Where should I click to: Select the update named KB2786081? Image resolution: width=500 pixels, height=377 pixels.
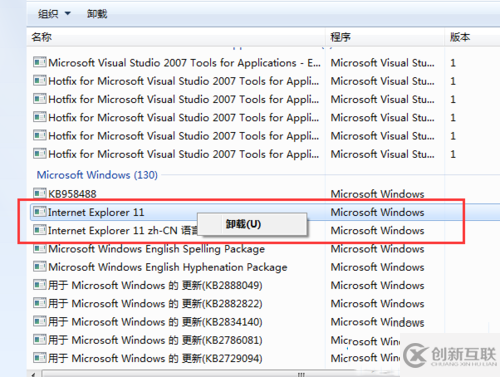click(x=155, y=341)
